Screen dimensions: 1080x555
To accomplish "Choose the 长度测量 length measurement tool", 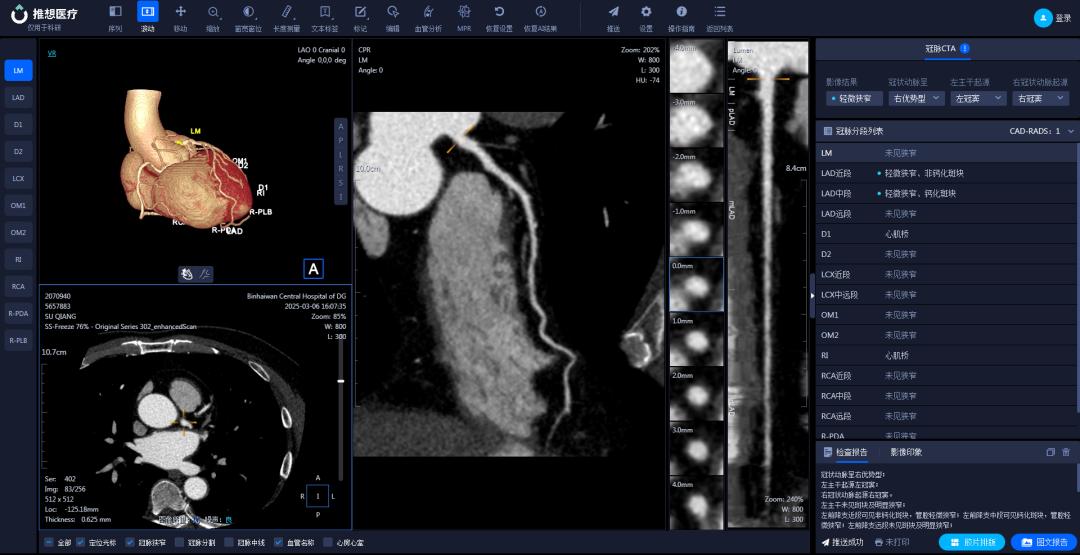I will 286,12.
